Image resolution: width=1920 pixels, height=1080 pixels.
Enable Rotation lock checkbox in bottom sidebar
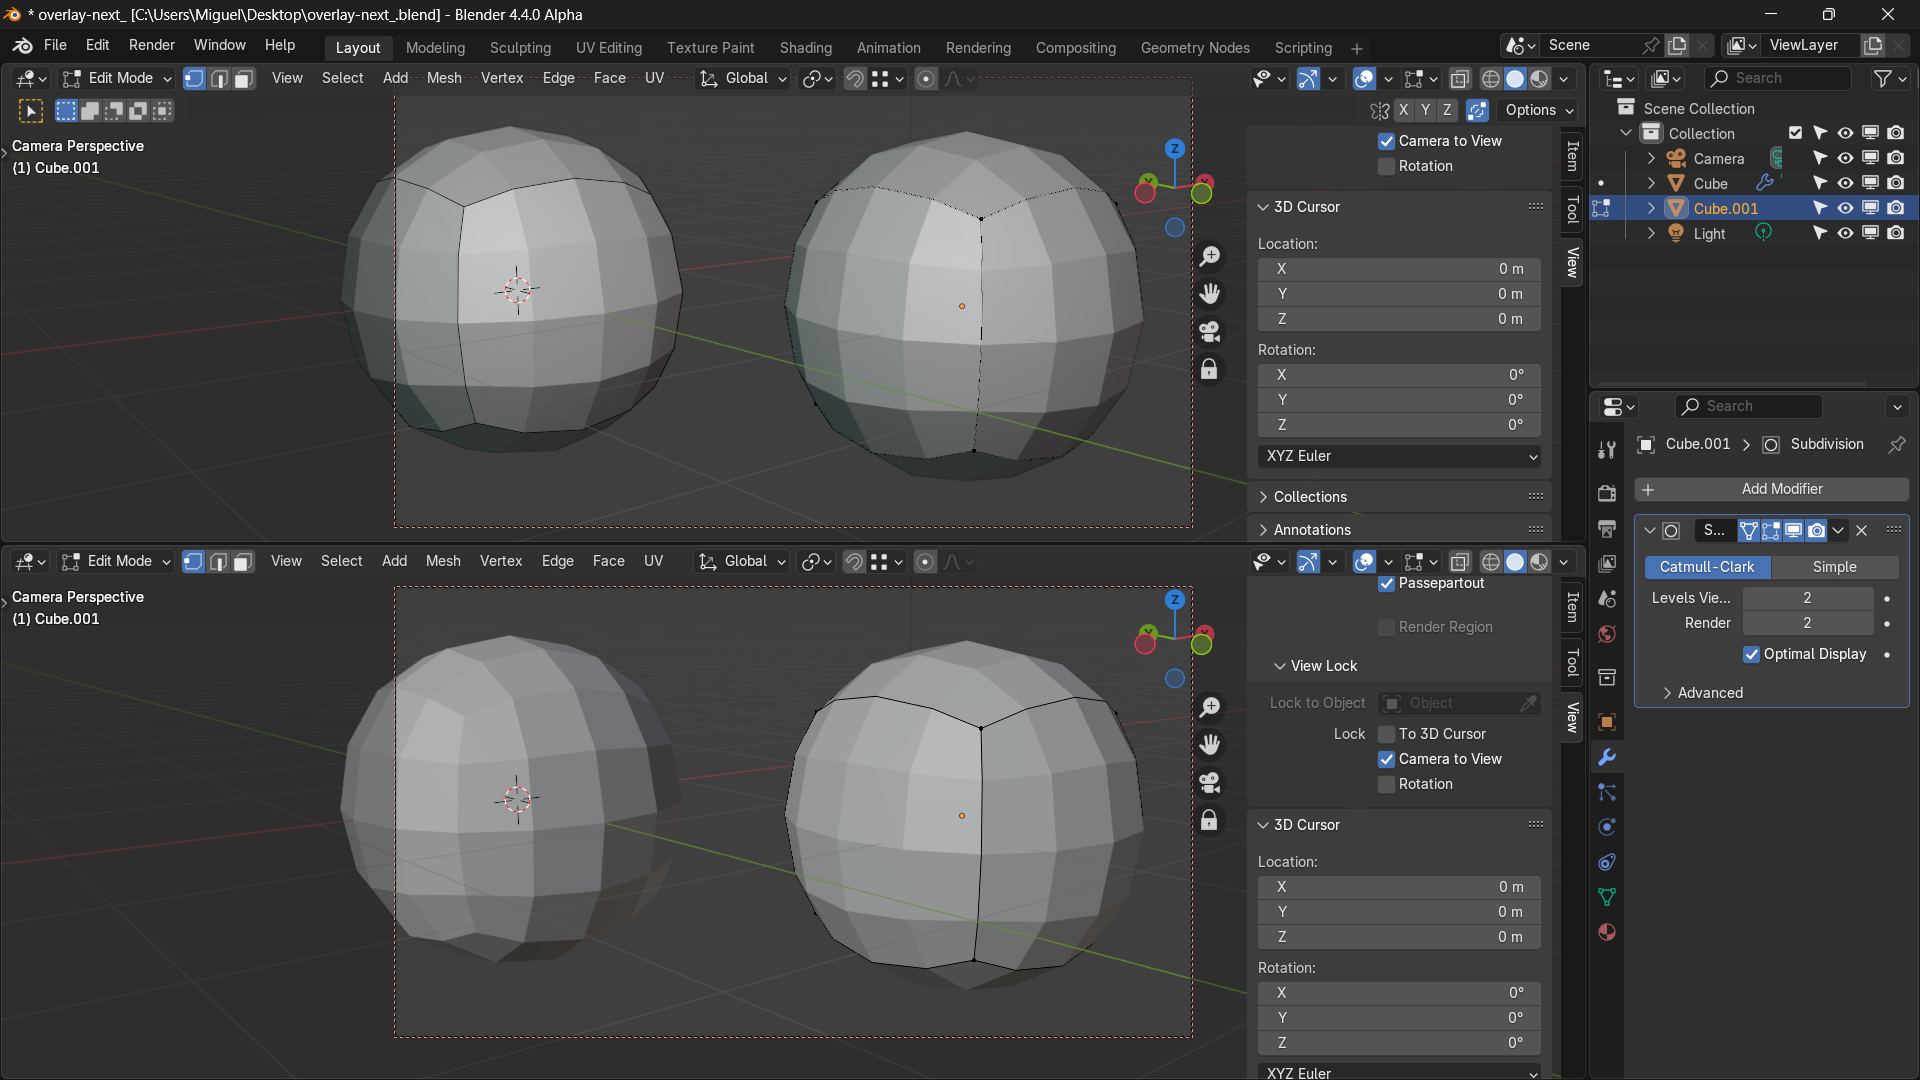pyautogui.click(x=1386, y=784)
